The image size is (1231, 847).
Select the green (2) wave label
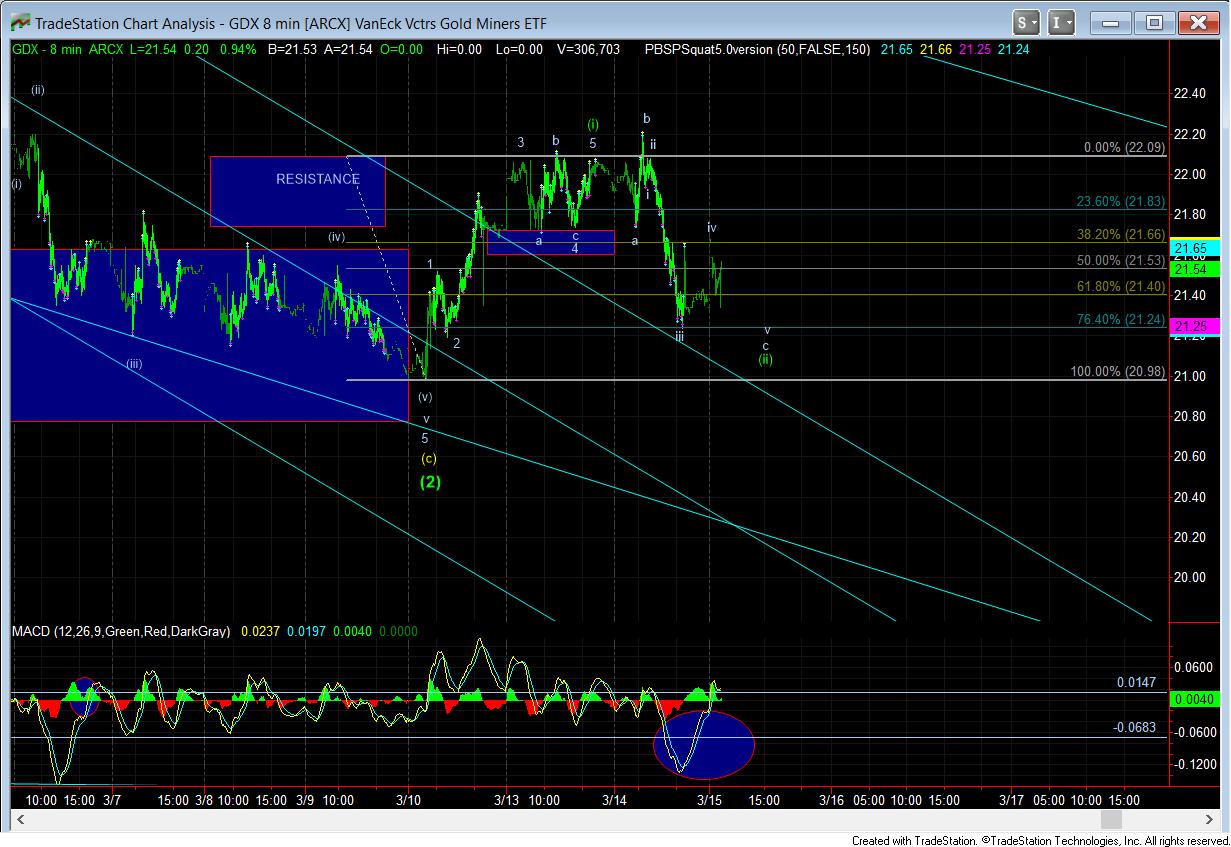tap(429, 481)
